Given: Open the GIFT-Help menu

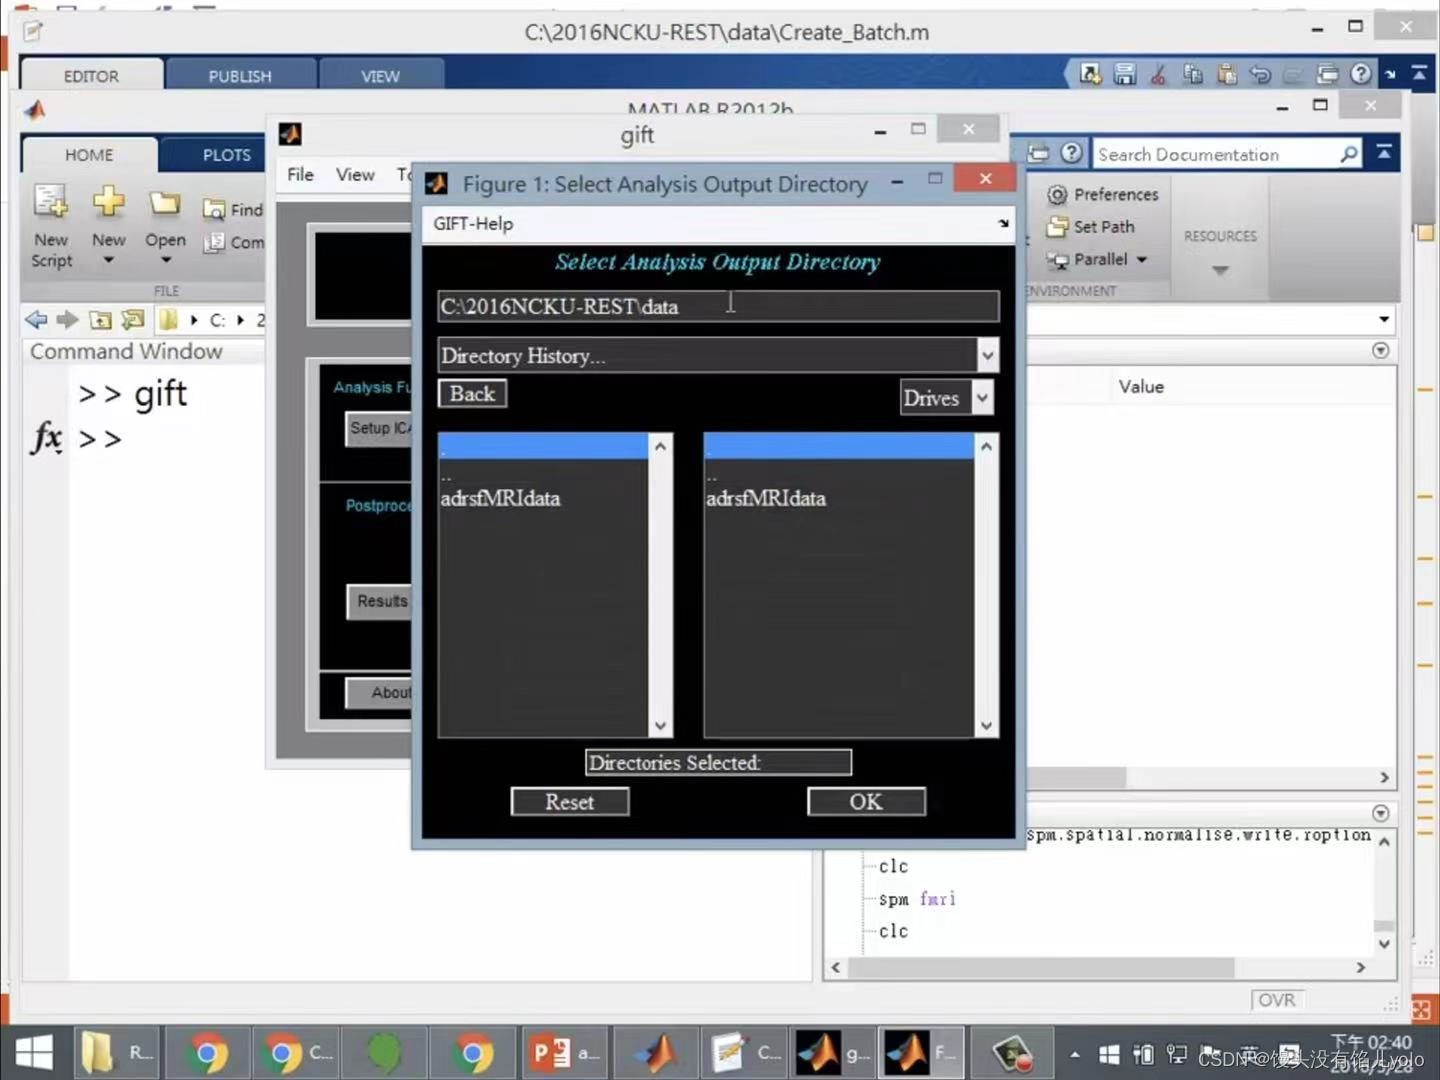Looking at the screenshot, I should [473, 223].
